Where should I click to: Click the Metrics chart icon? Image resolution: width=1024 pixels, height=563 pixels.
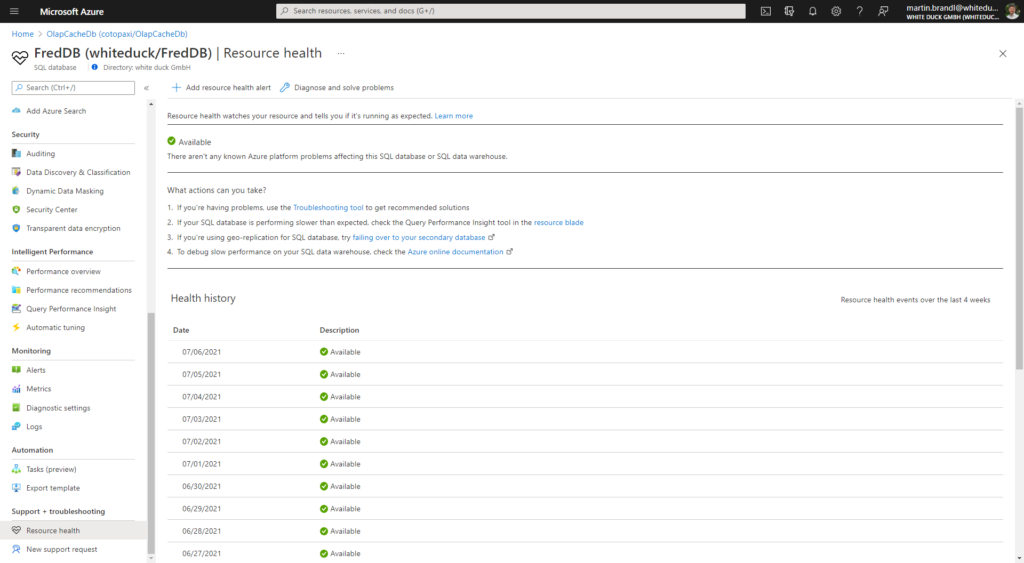click(x=16, y=389)
